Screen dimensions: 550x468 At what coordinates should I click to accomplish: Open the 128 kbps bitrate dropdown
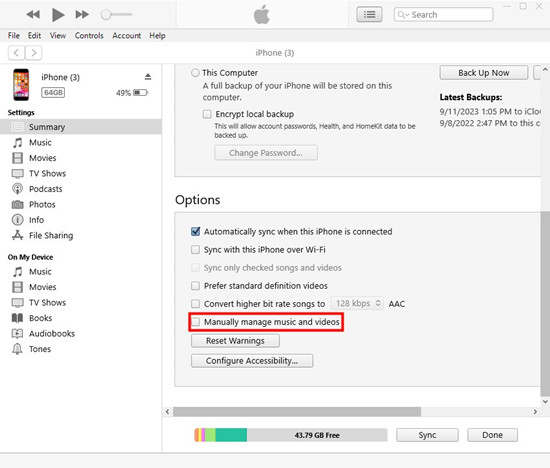[x=357, y=303]
